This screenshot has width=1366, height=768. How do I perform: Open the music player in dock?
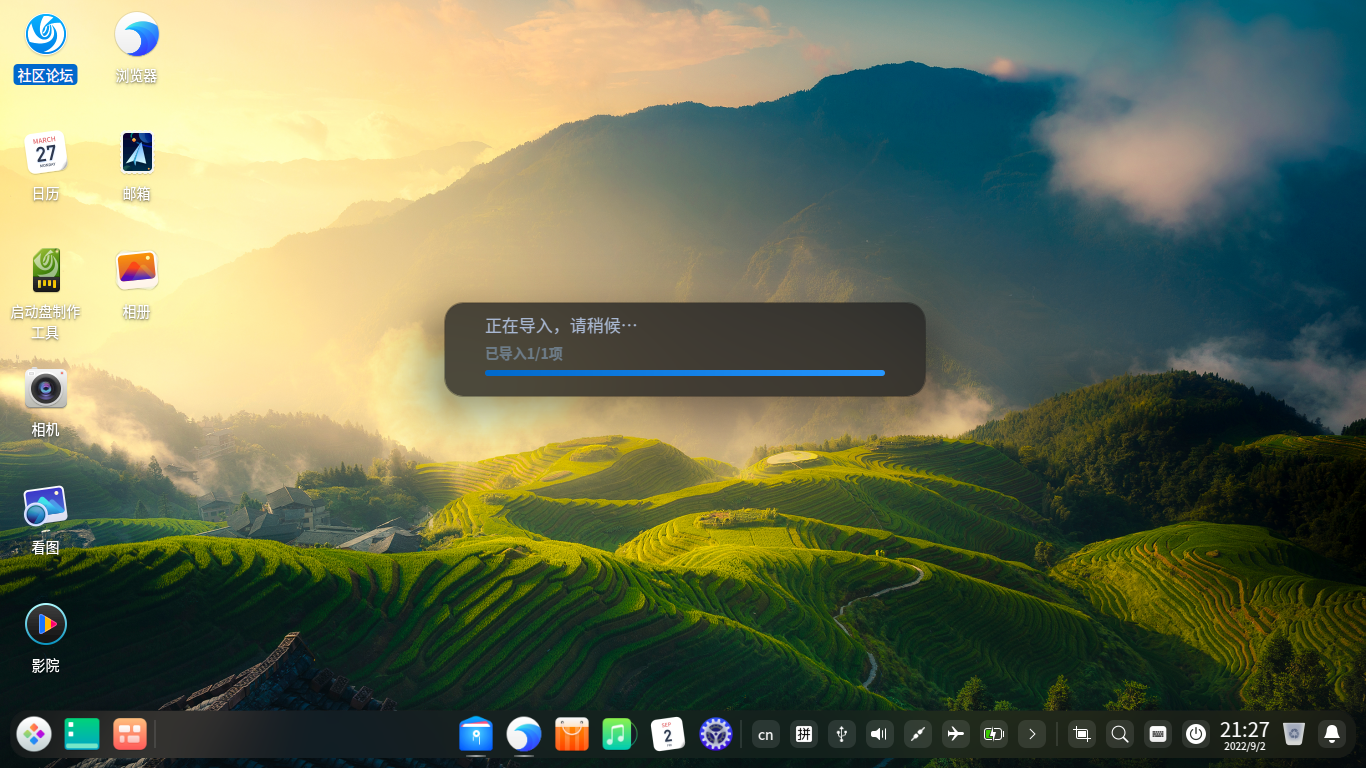pos(619,734)
